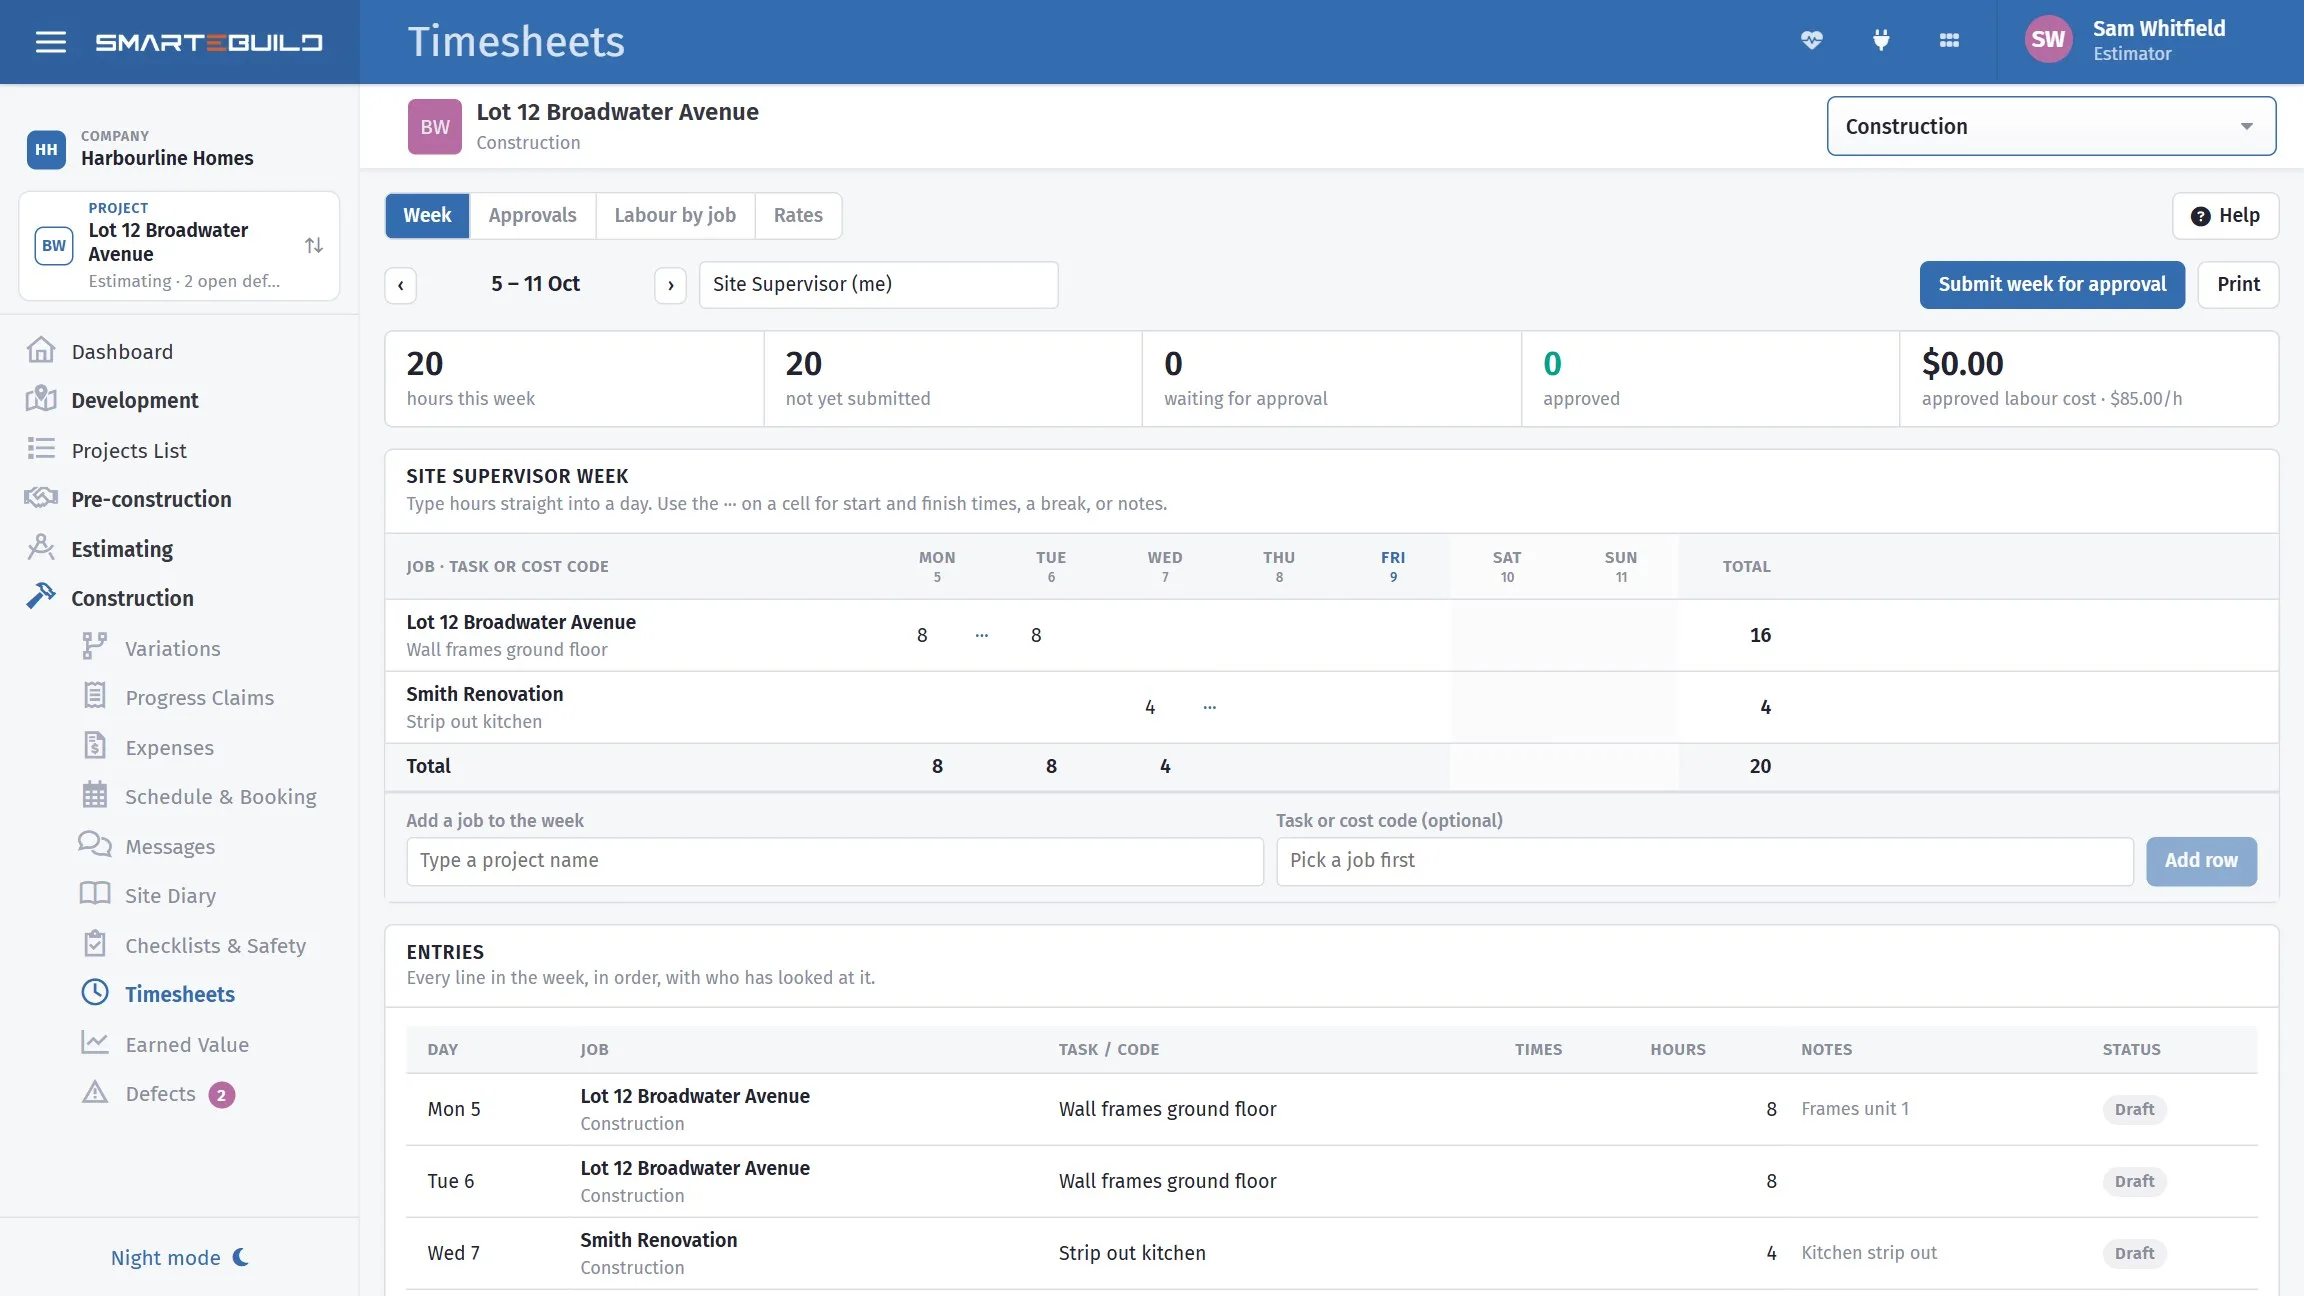Select the Timesheets sidebar item
Screen dimensions: 2304x1296
click(x=180, y=994)
